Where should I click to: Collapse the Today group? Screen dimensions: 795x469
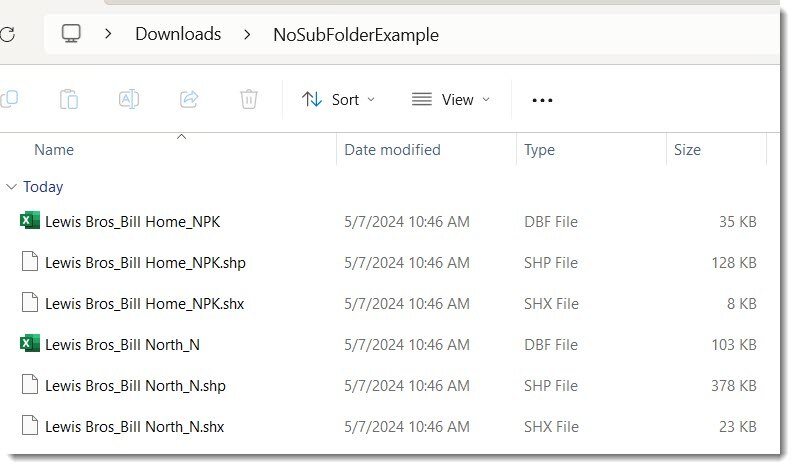(x=11, y=186)
